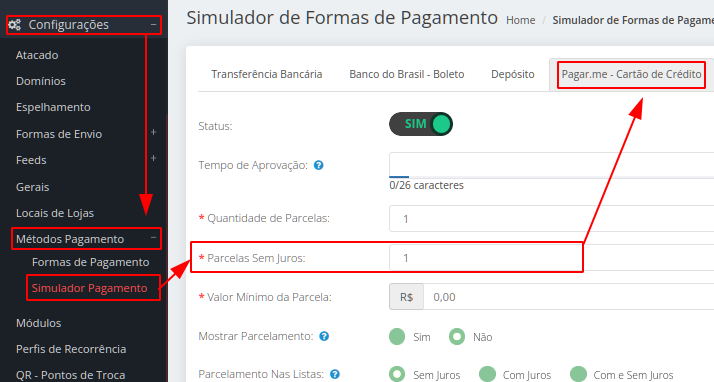Choose Com e Sem Juros option
The image size is (714, 382).
[x=578, y=374]
